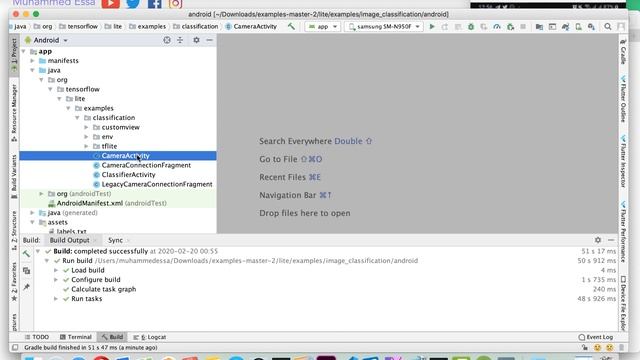Open the TODO tool window tab
The width and height of the screenshot is (640, 360).
coord(37,337)
